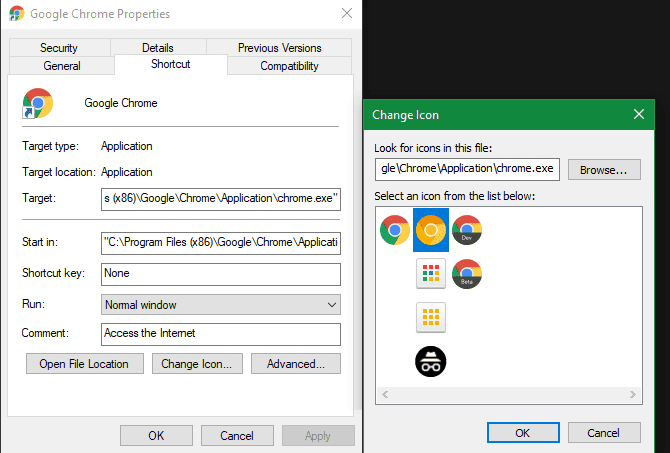Cancel the Change Icon dialog
Screen dimensions: 670x453
point(604,433)
